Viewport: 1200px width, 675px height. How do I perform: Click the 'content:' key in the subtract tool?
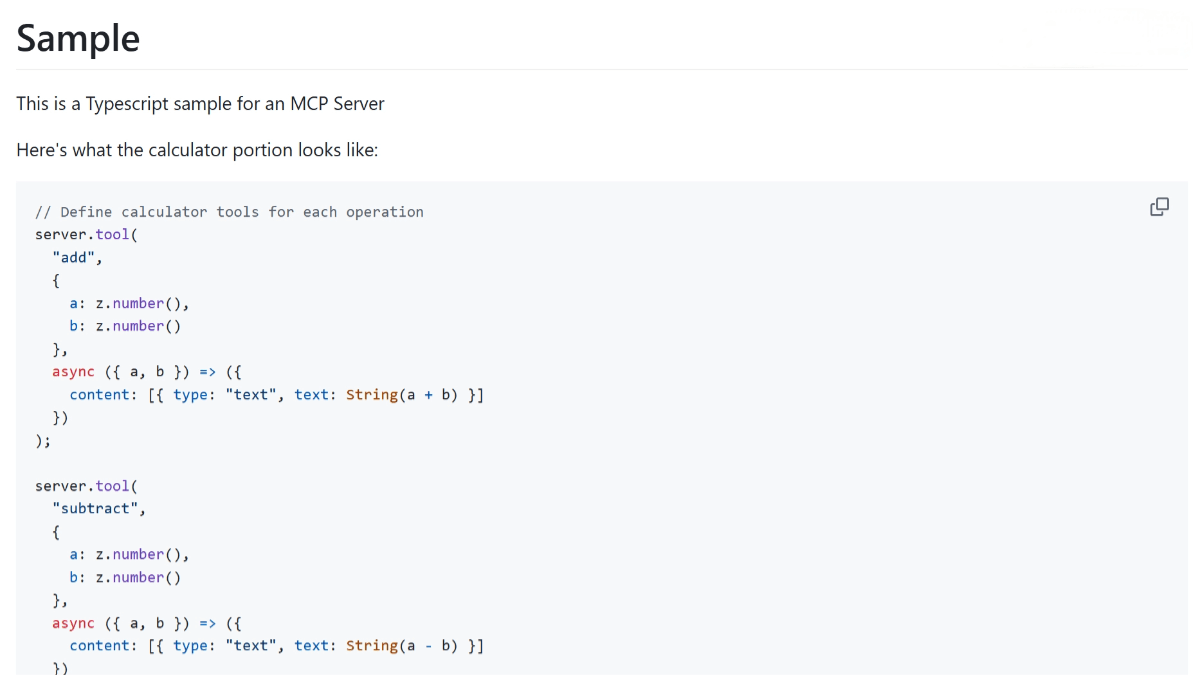pos(104,646)
